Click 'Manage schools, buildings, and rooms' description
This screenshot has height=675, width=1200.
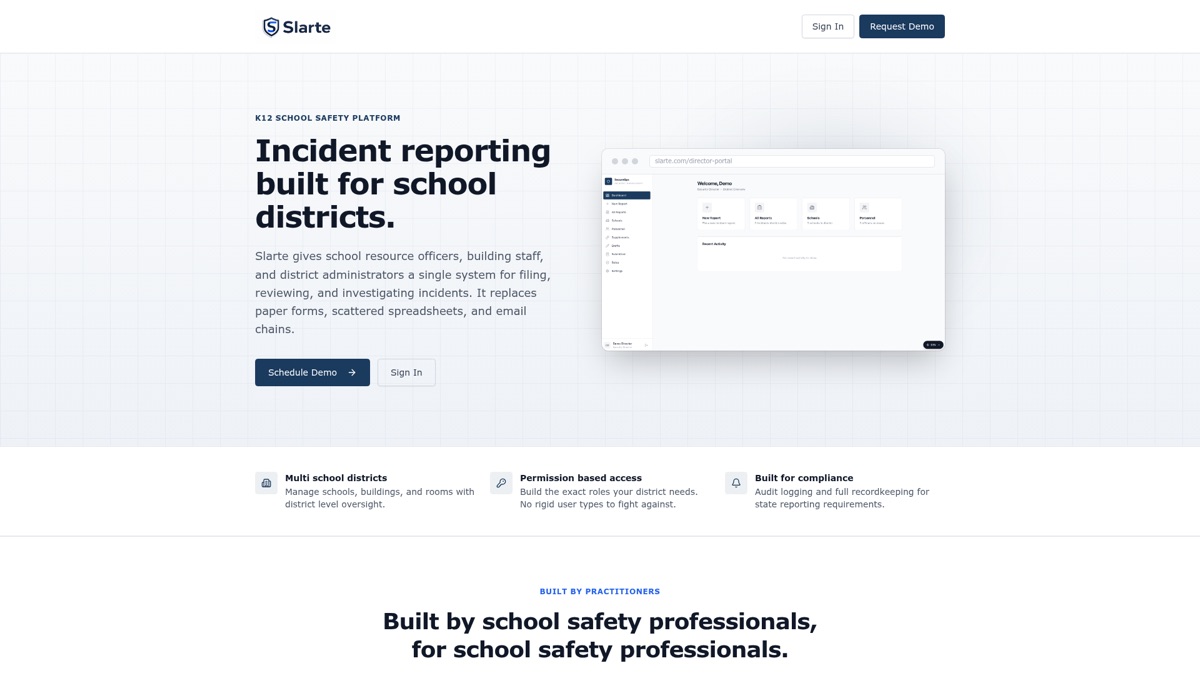coord(380,498)
